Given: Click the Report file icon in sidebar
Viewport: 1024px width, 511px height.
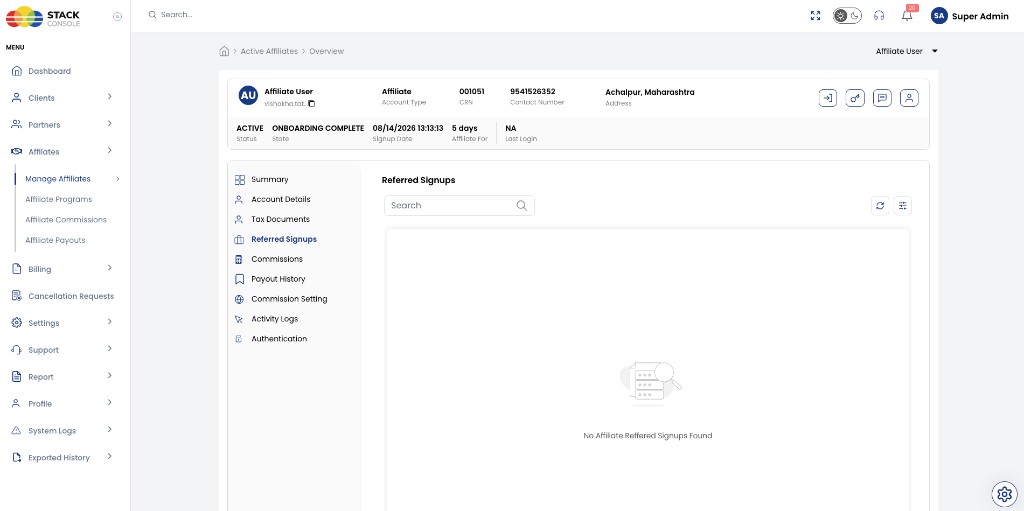Looking at the screenshot, I should pyautogui.click(x=17, y=376).
